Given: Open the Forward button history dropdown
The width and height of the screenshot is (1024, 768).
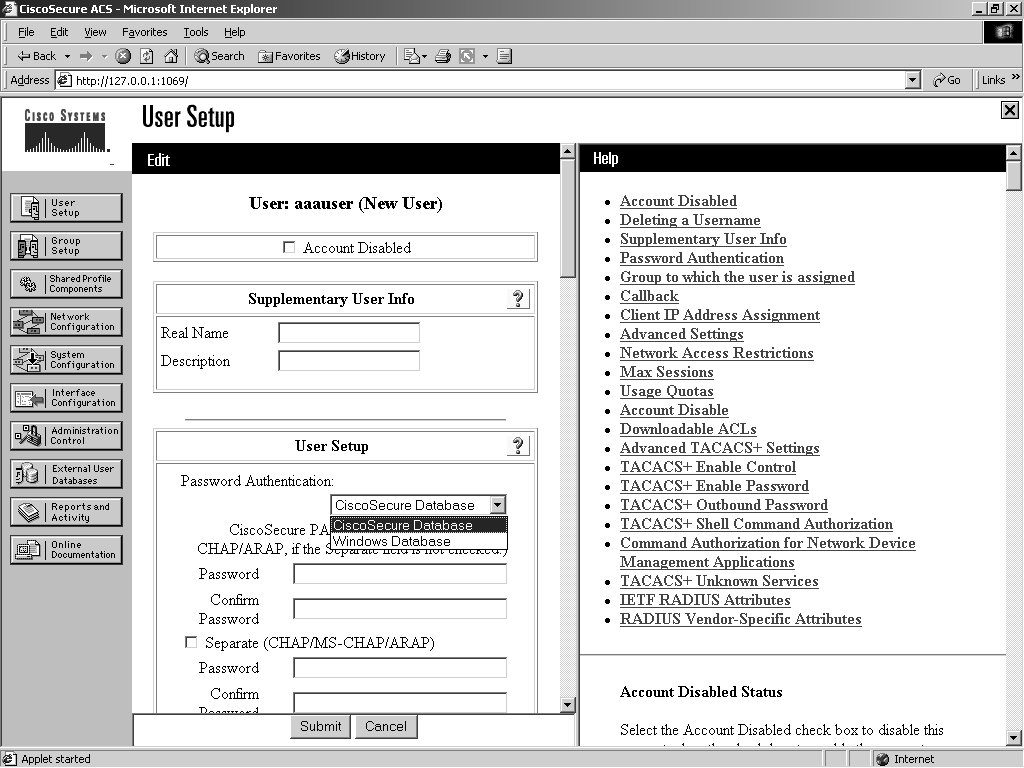Looking at the screenshot, I should [104, 56].
